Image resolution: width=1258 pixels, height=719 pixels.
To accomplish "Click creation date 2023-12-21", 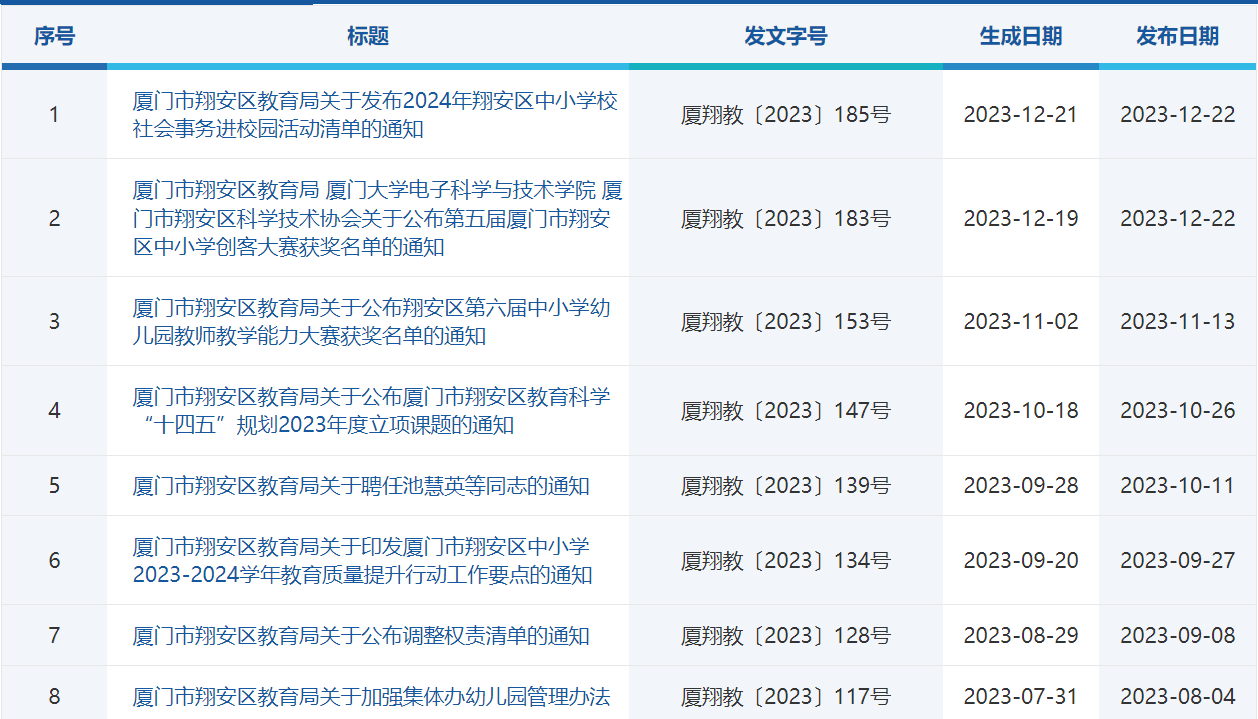I will 1021,115.
